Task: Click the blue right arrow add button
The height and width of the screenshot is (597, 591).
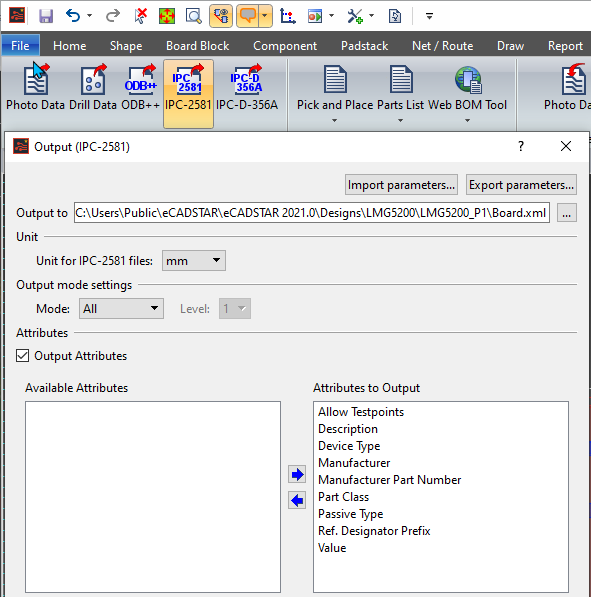Action: [x=297, y=474]
